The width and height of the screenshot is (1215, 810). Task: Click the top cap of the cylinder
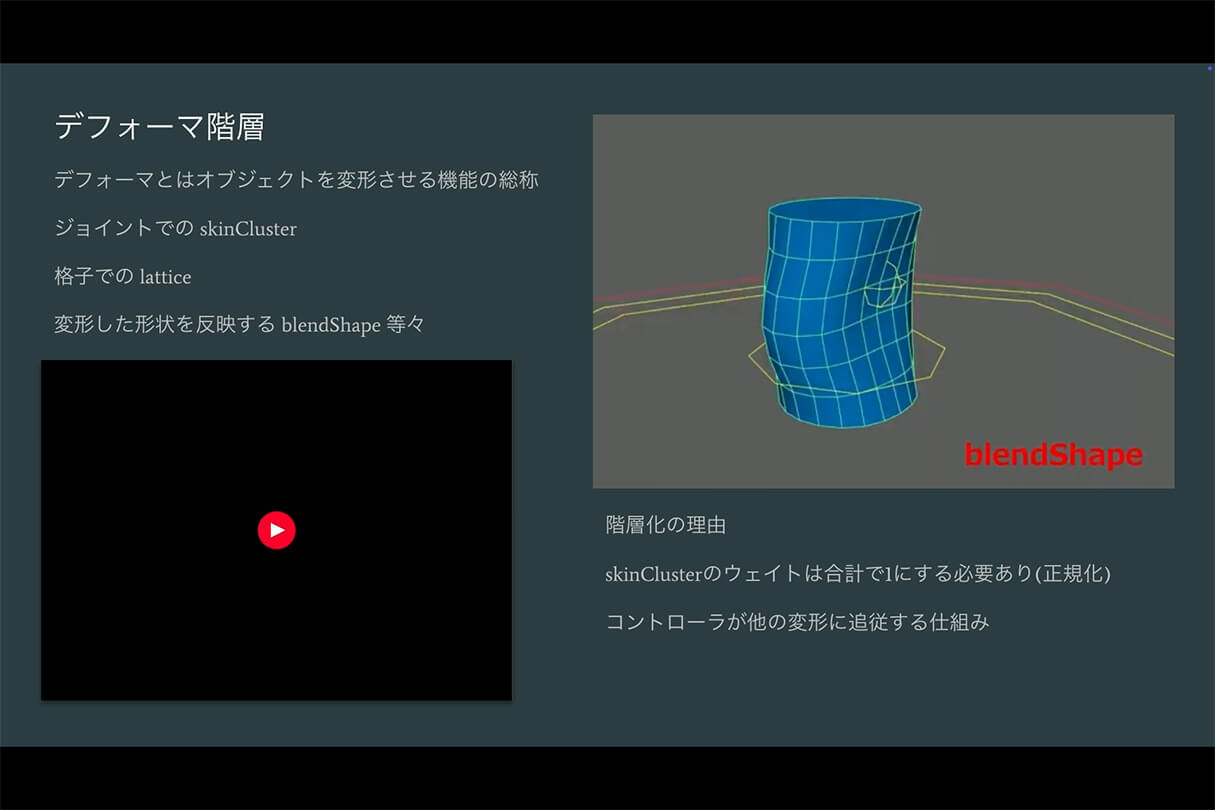coord(845,211)
